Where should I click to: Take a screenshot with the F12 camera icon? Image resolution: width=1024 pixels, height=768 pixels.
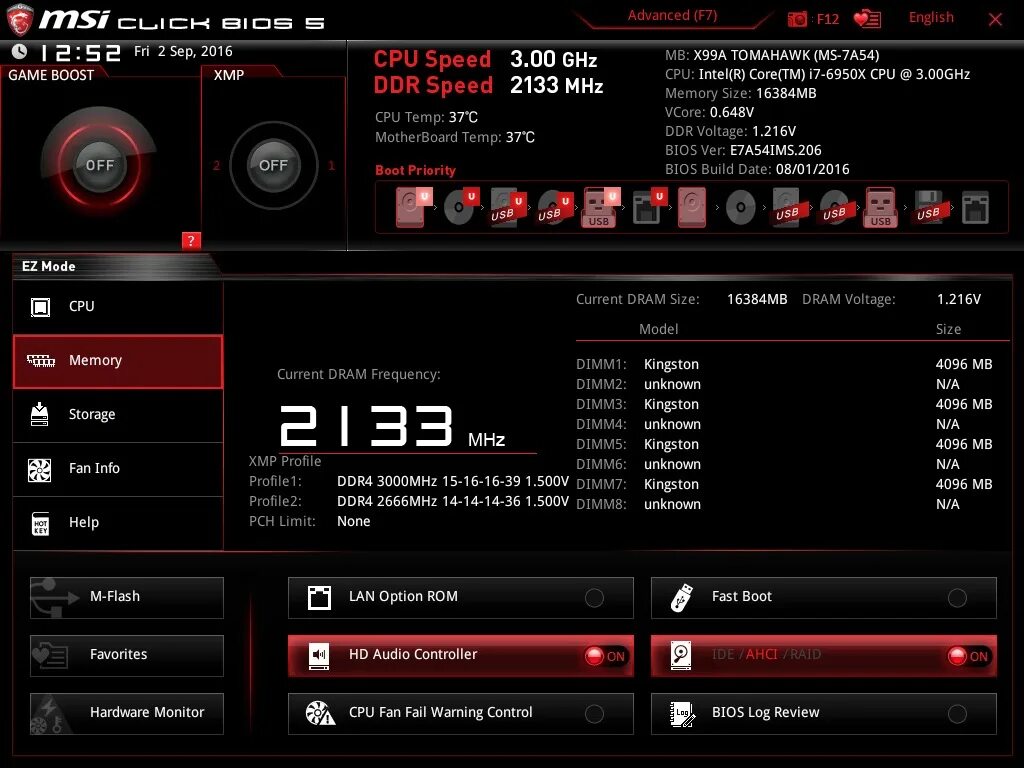click(797, 19)
